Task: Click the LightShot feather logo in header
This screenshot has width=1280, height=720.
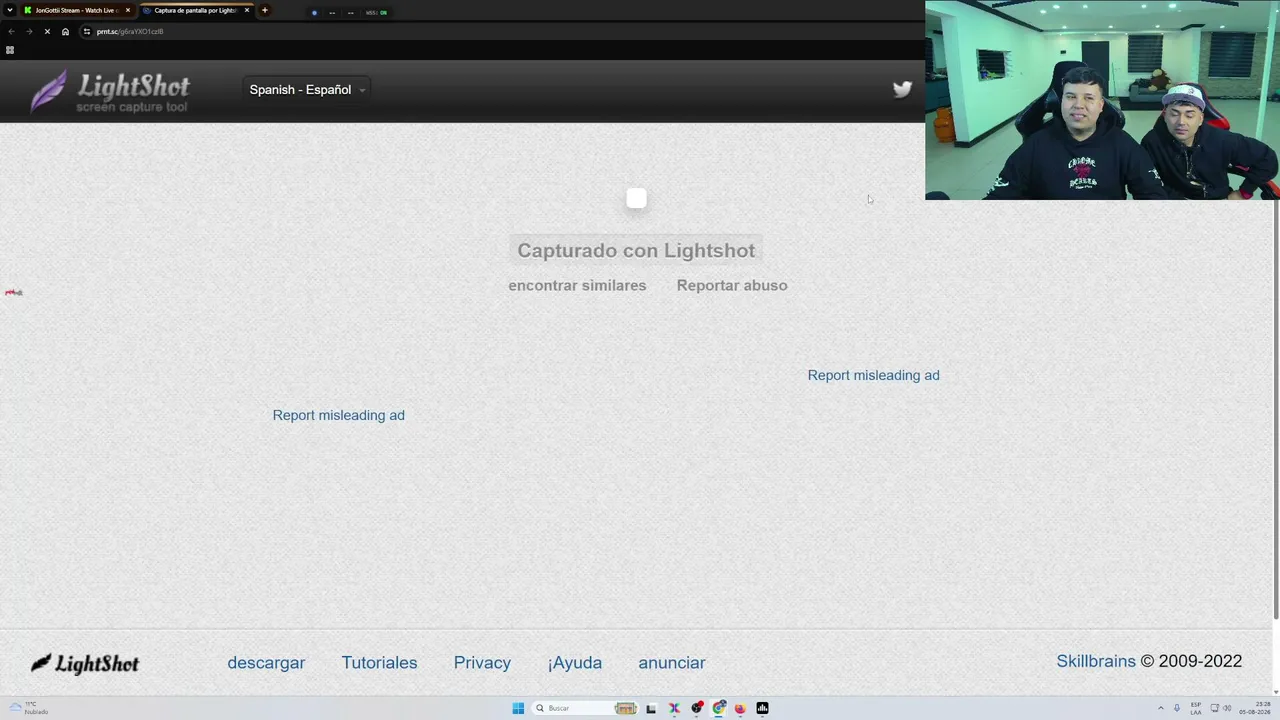Action: (110, 92)
